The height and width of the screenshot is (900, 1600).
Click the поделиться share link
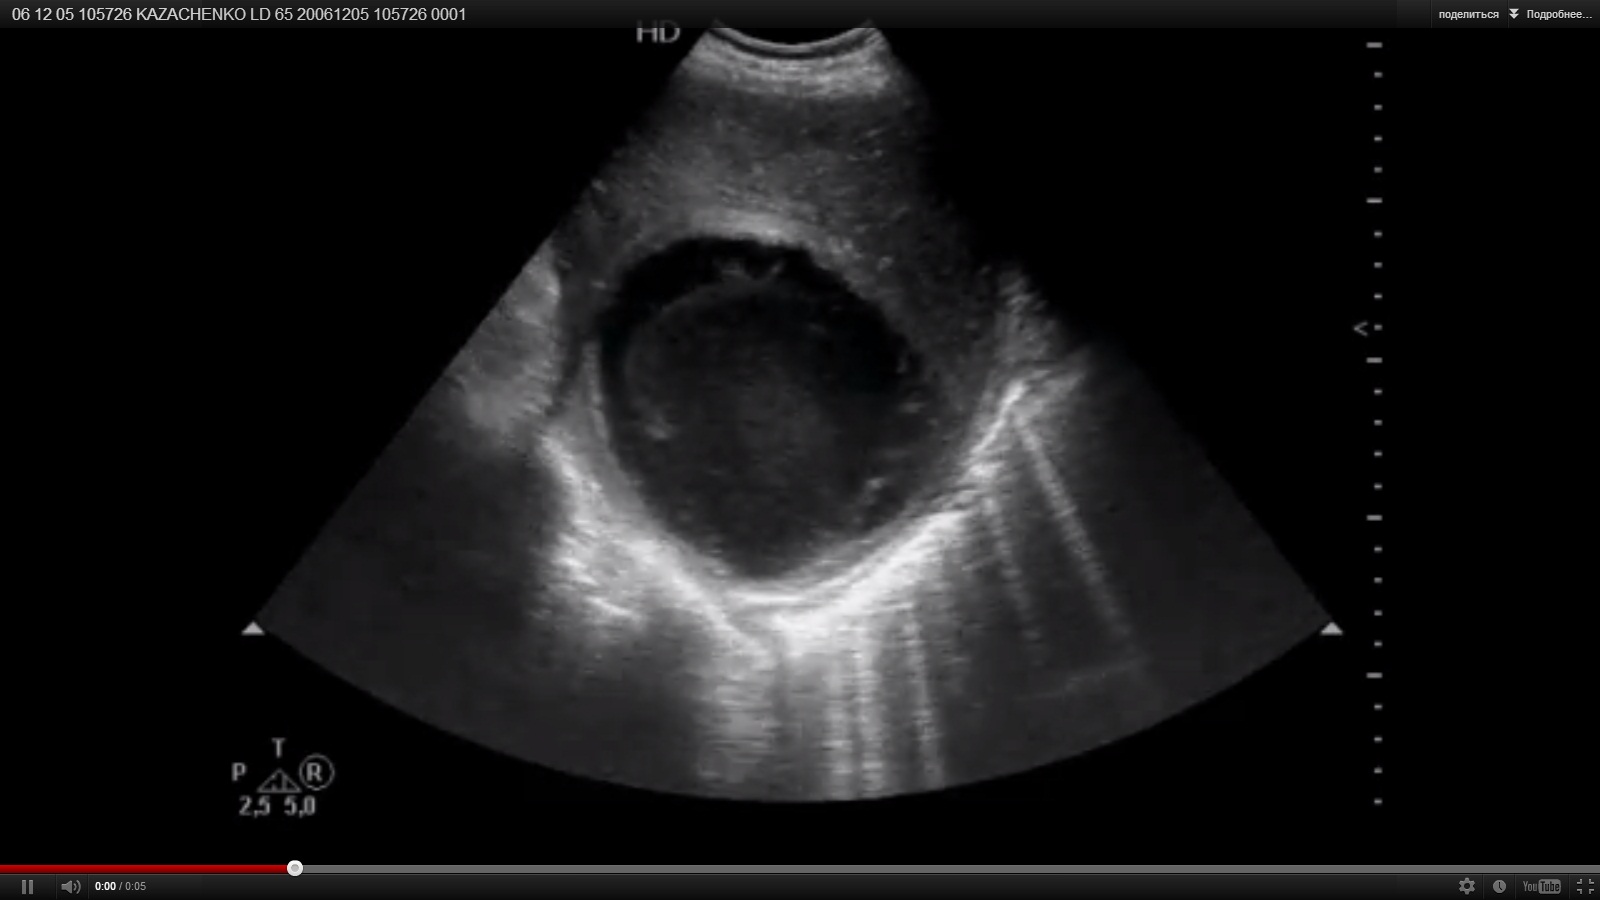(1468, 14)
